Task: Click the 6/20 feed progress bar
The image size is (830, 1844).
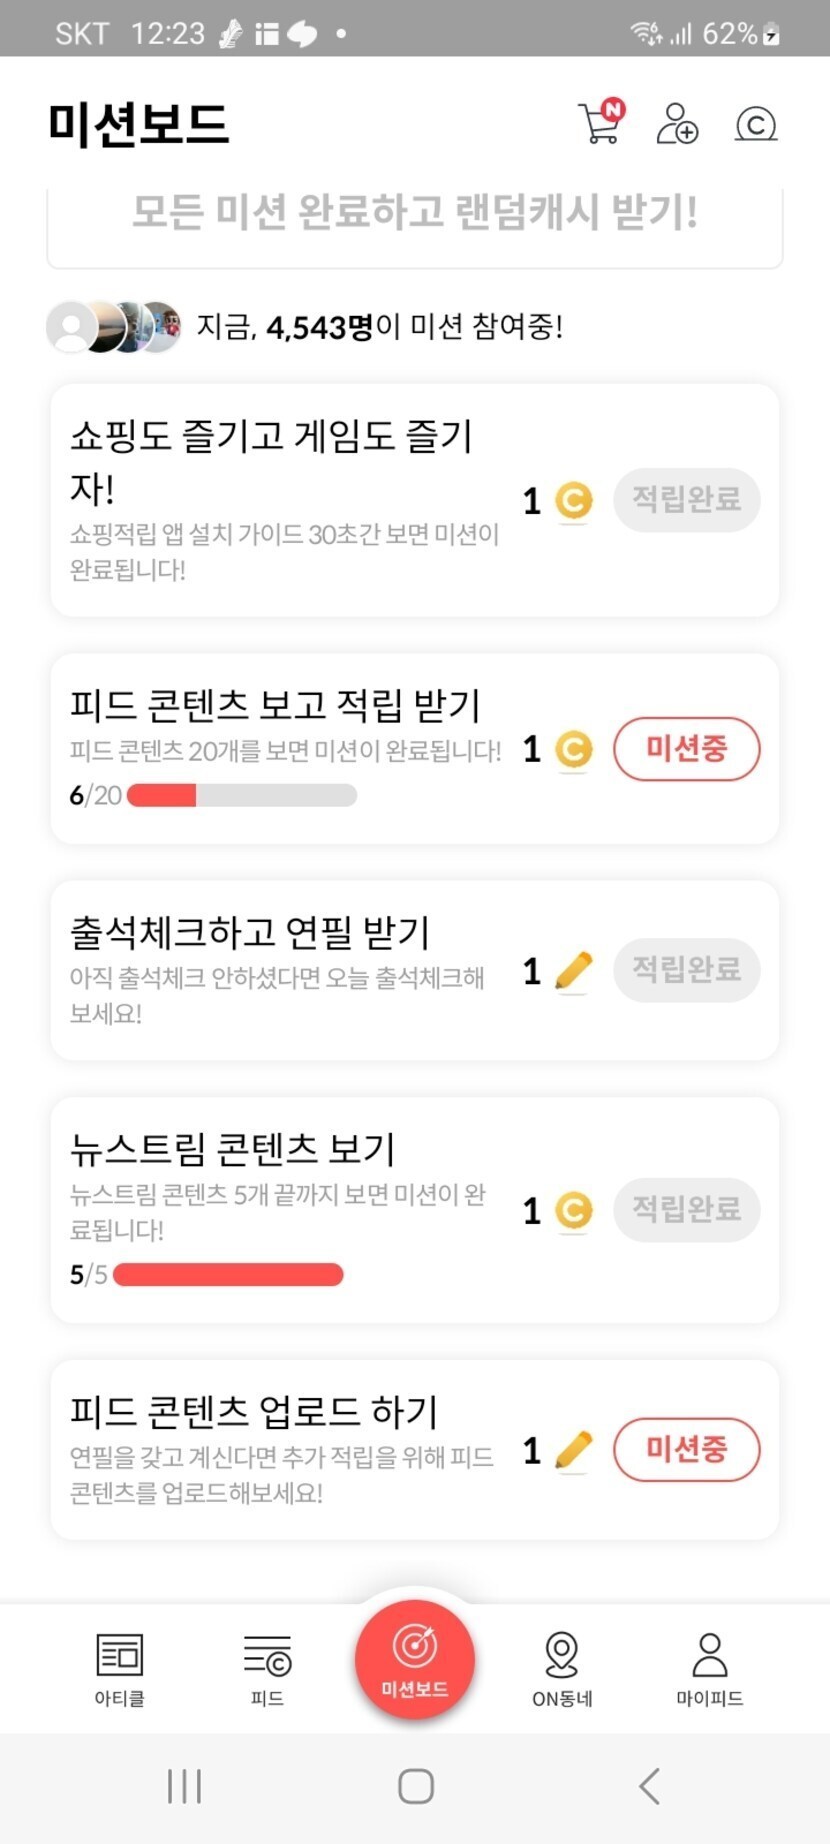Action: pos(242,796)
